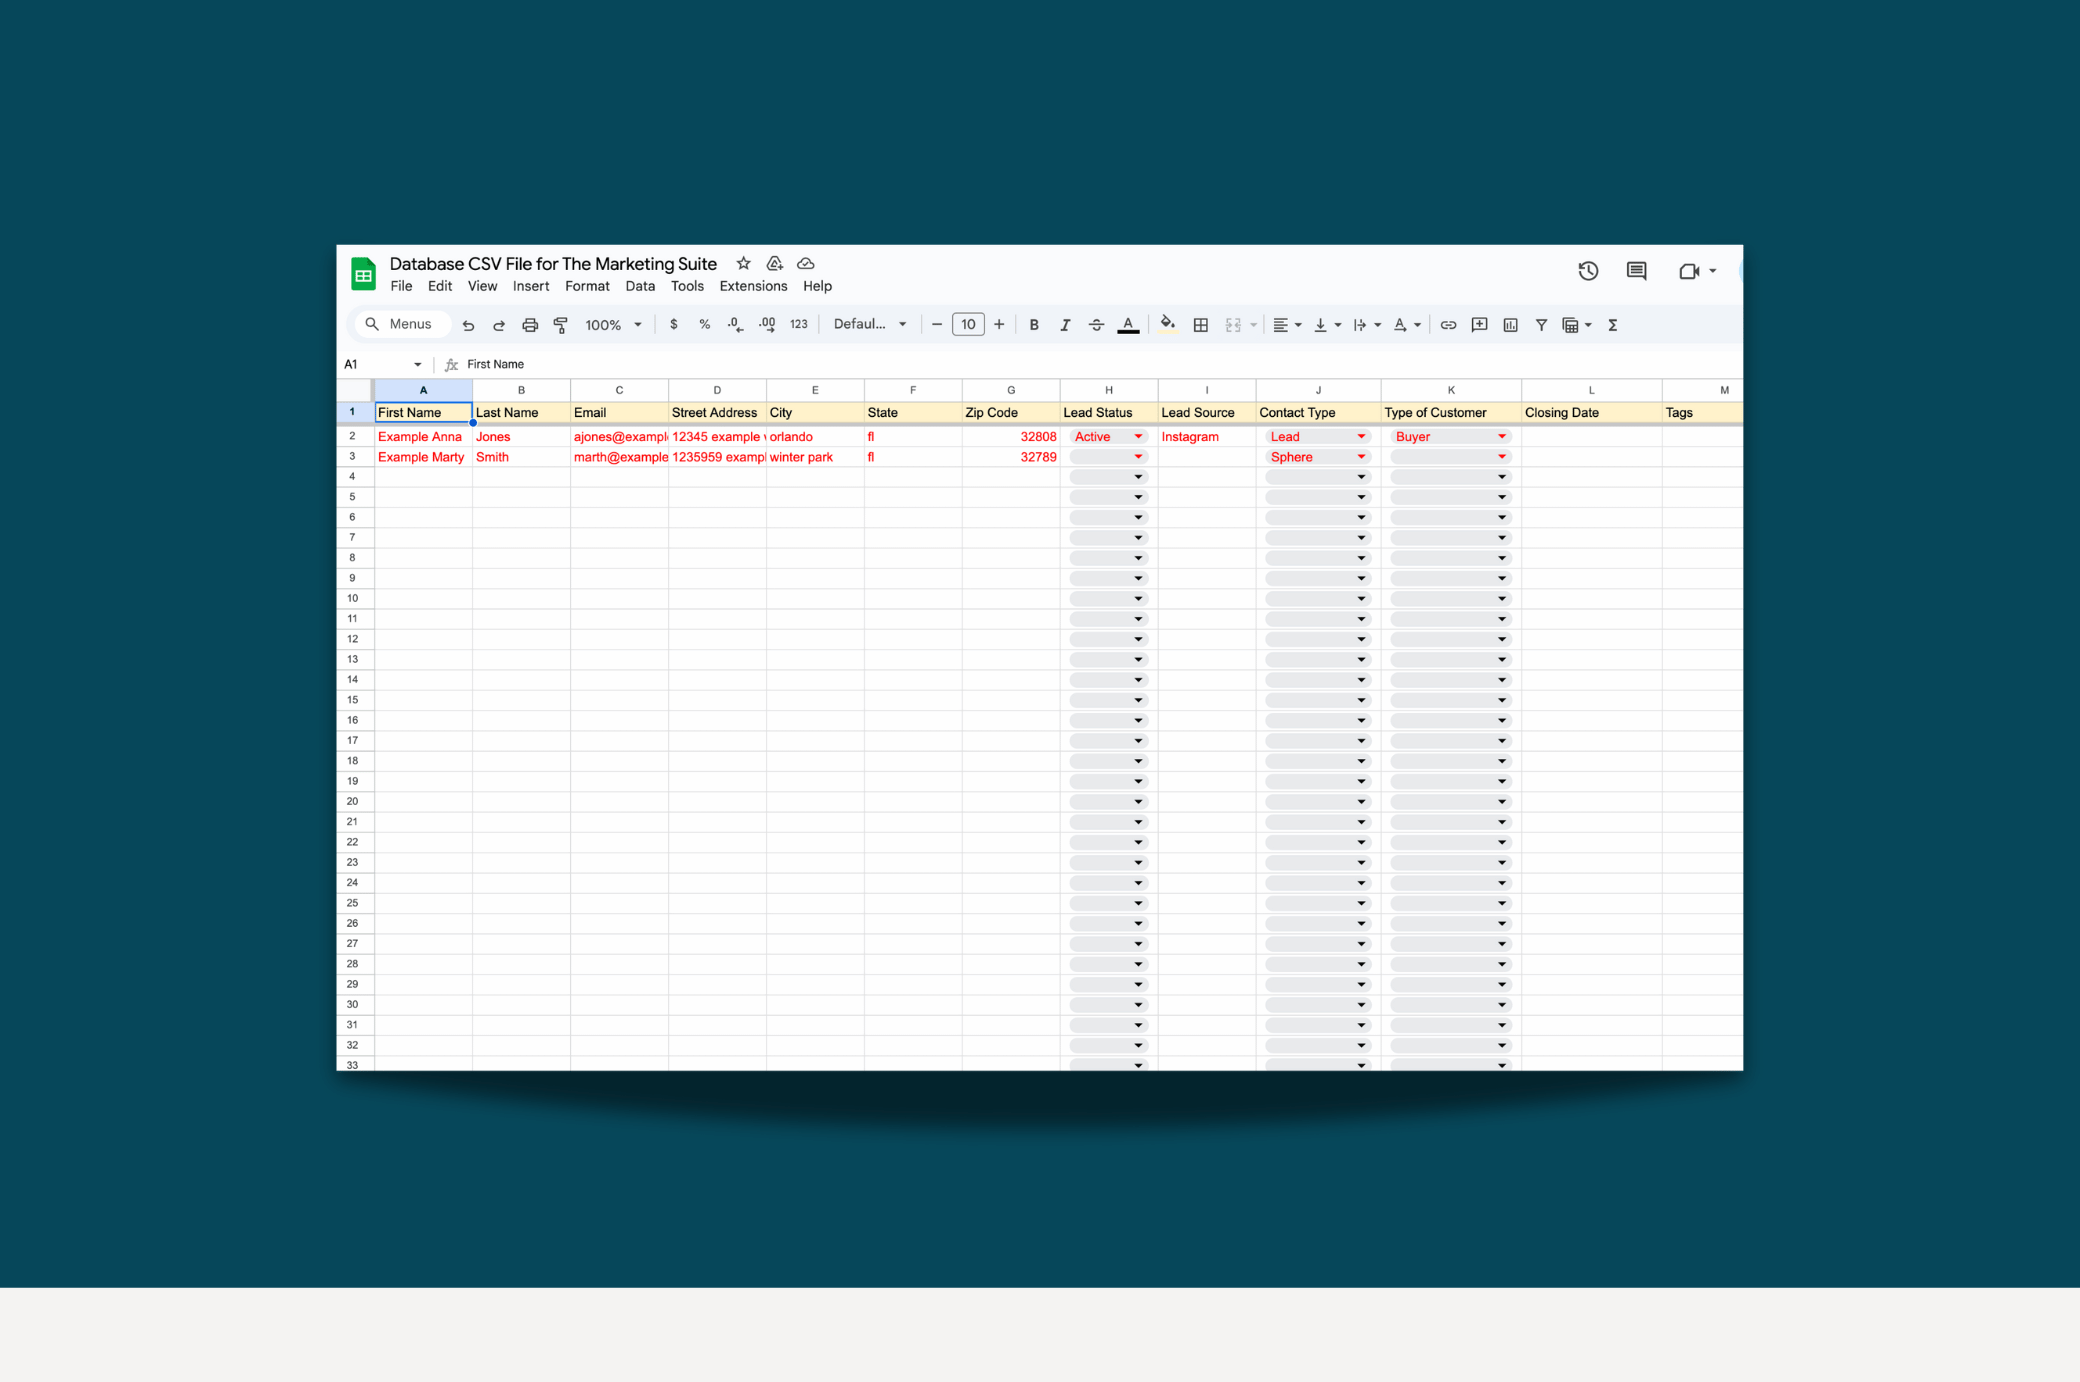The image size is (2080, 1382).
Task: Open version history clock icon
Action: (x=1588, y=271)
